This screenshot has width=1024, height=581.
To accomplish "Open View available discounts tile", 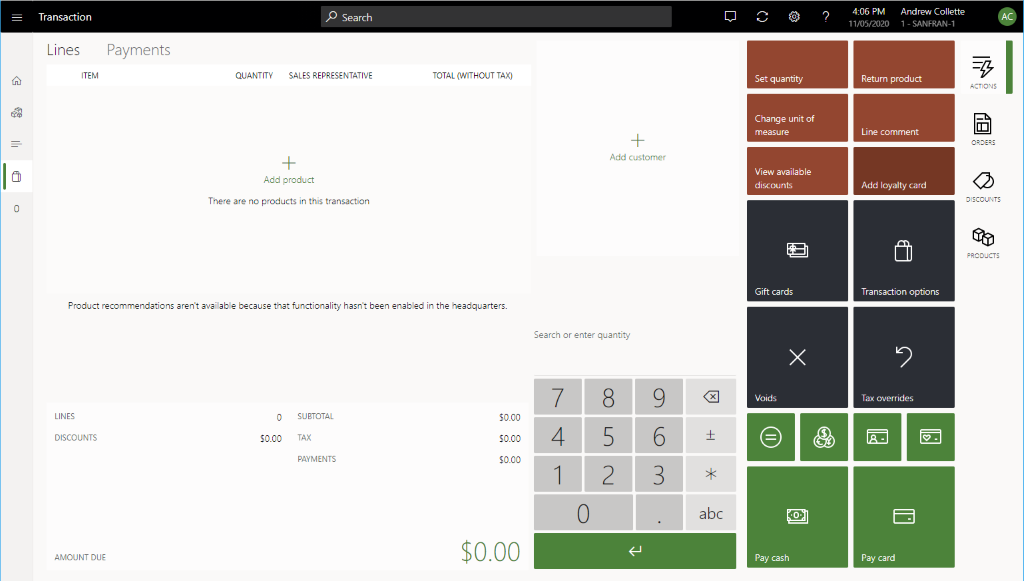I will pos(797,171).
